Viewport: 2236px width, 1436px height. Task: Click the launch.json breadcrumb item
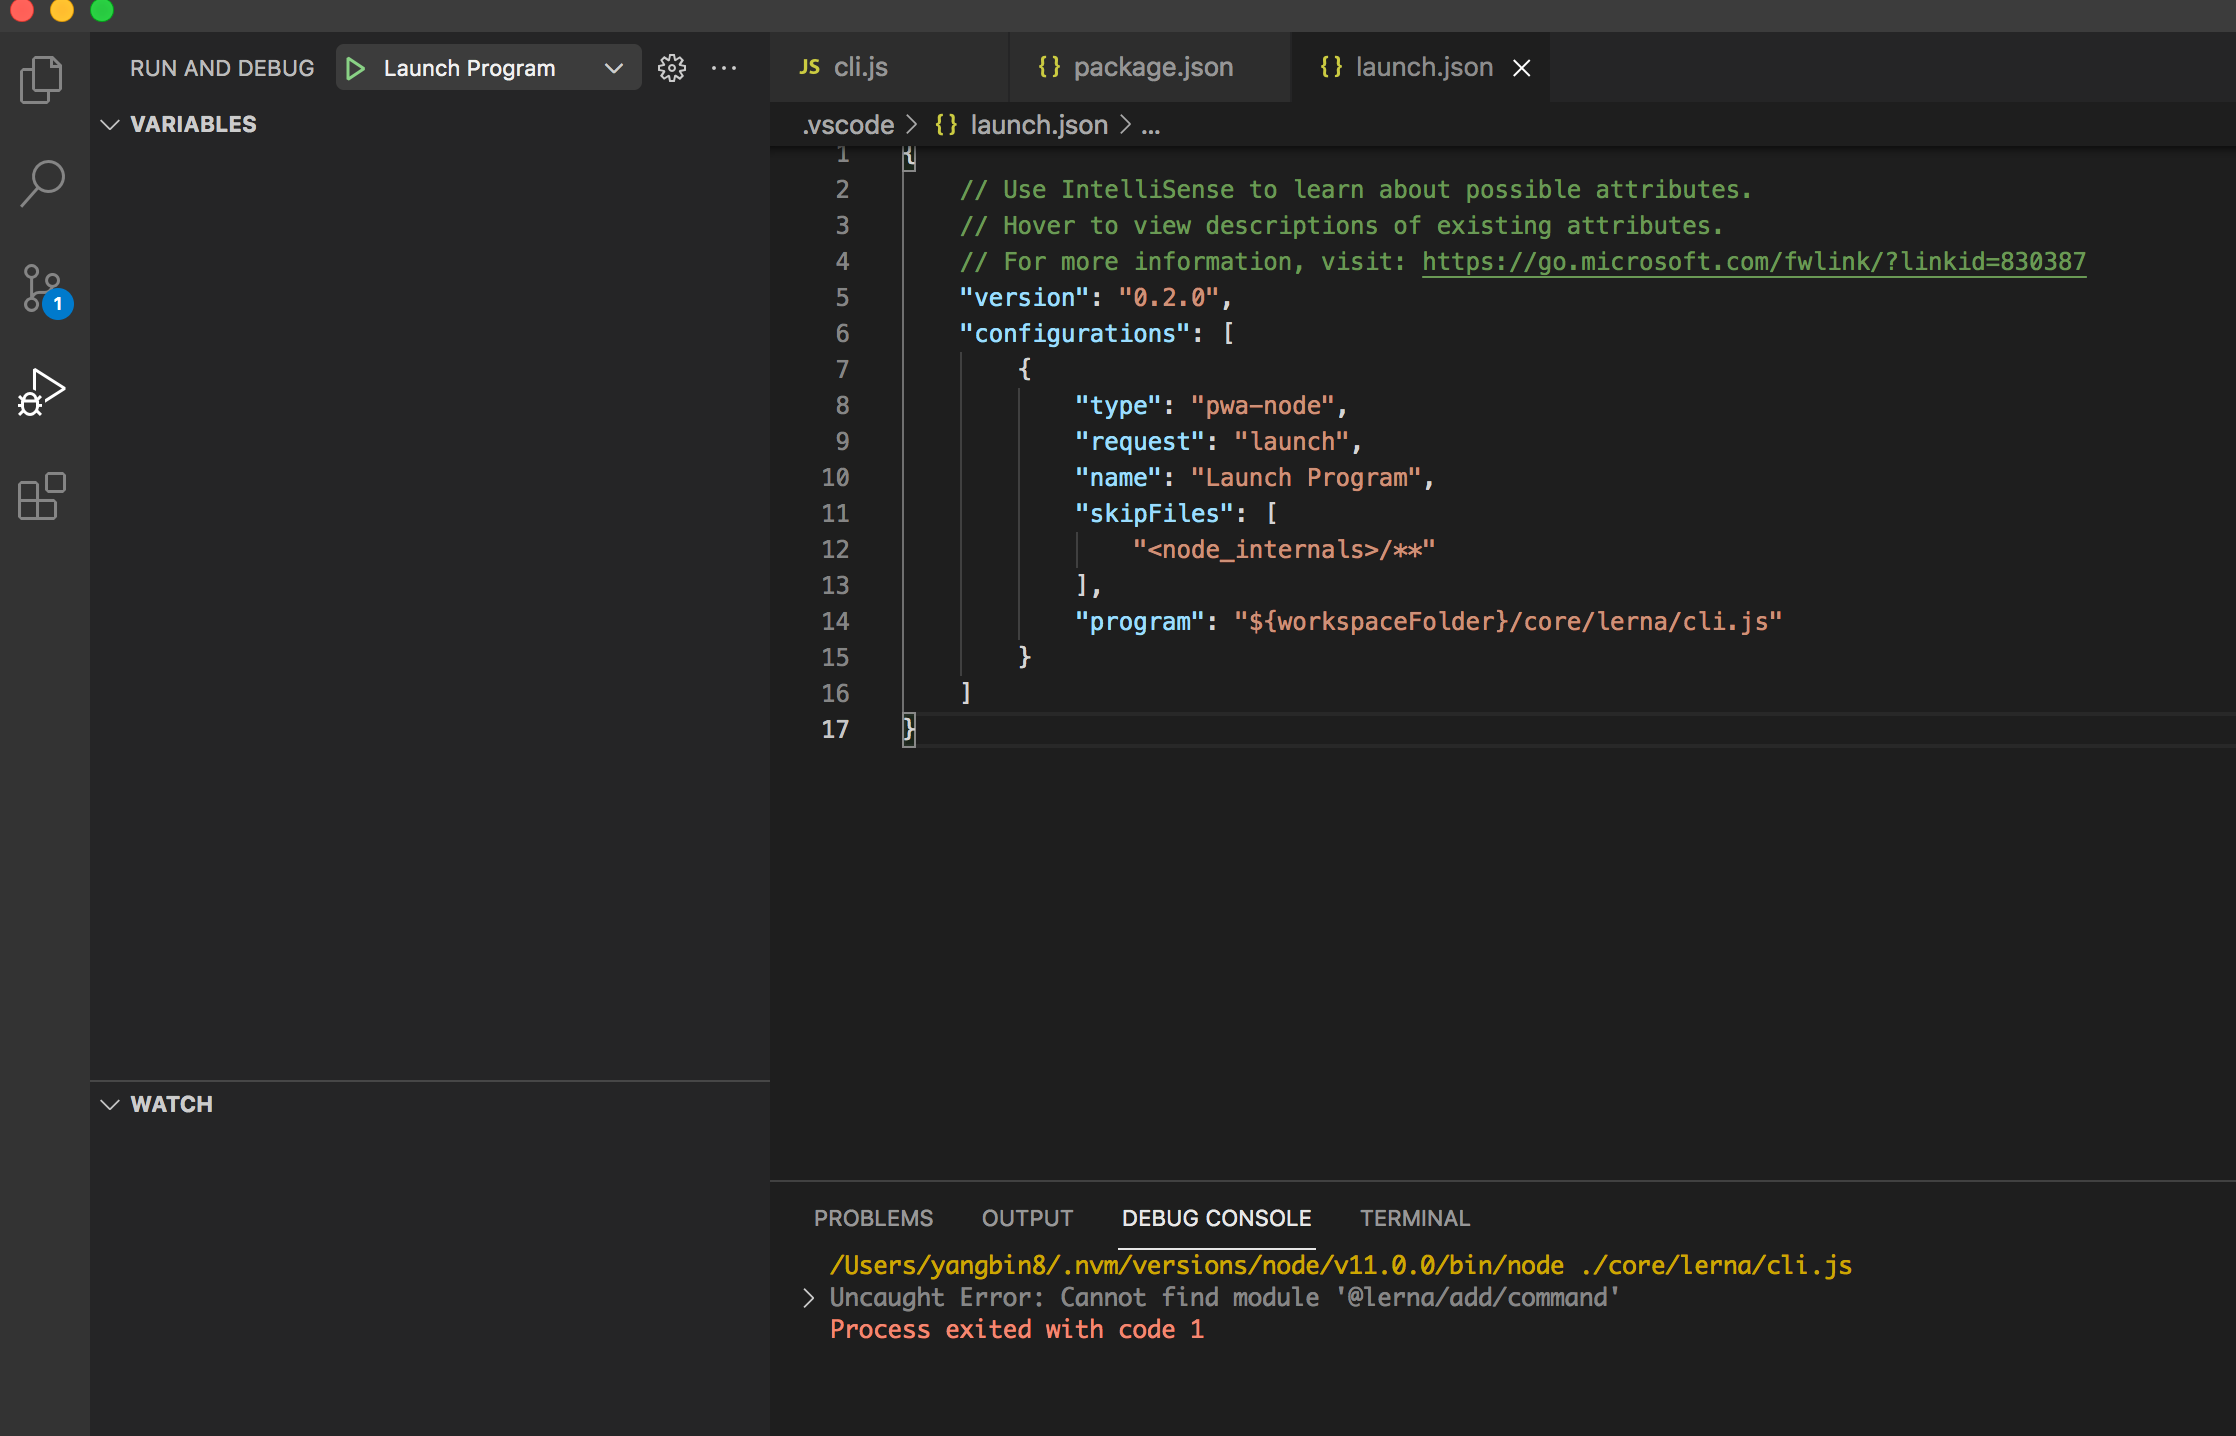[x=1039, y=125]
